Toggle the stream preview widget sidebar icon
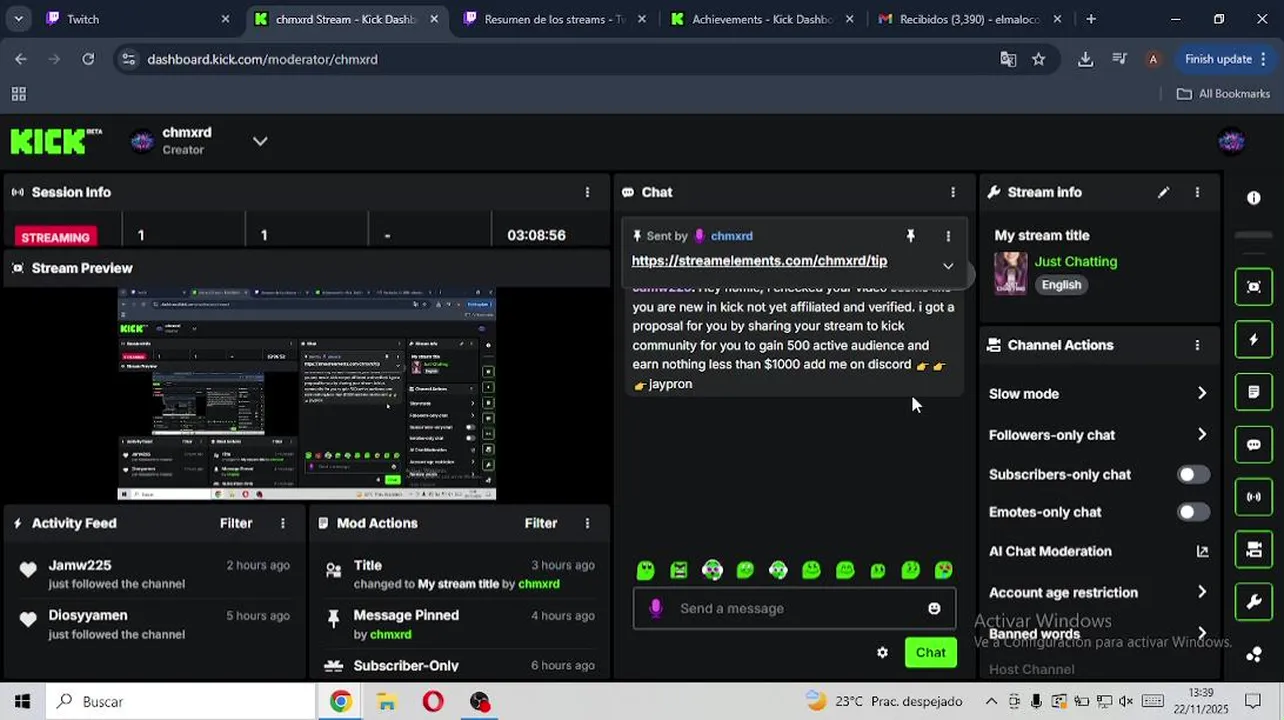Screen dimensions: 1284x720 click(1254, 287)
